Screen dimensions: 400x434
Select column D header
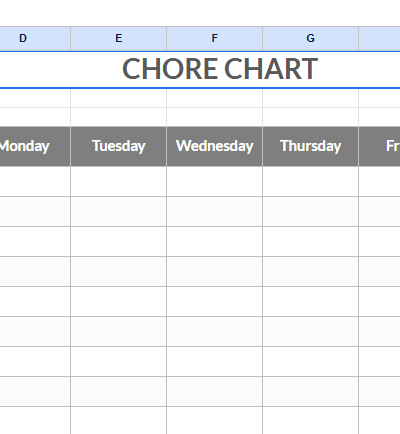pos(35,39)
